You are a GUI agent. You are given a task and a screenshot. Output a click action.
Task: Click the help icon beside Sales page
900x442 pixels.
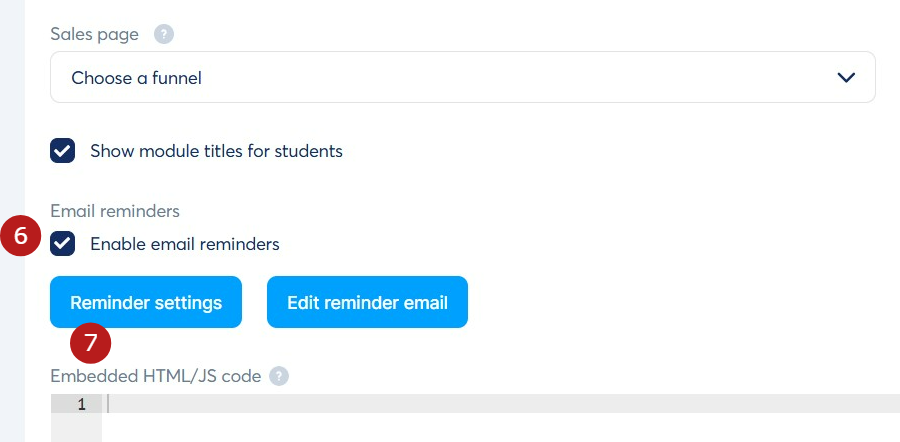click(164, 33)
